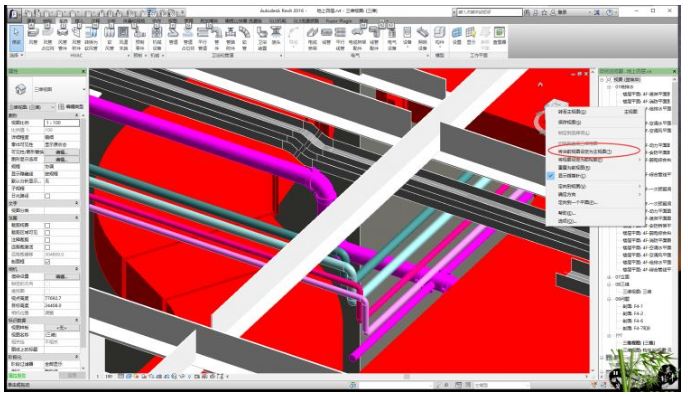Choose the Plumbing Fixture tool
Image resolution: width=688 pixels, height=397 pixels.
click(x=262, y=38)
